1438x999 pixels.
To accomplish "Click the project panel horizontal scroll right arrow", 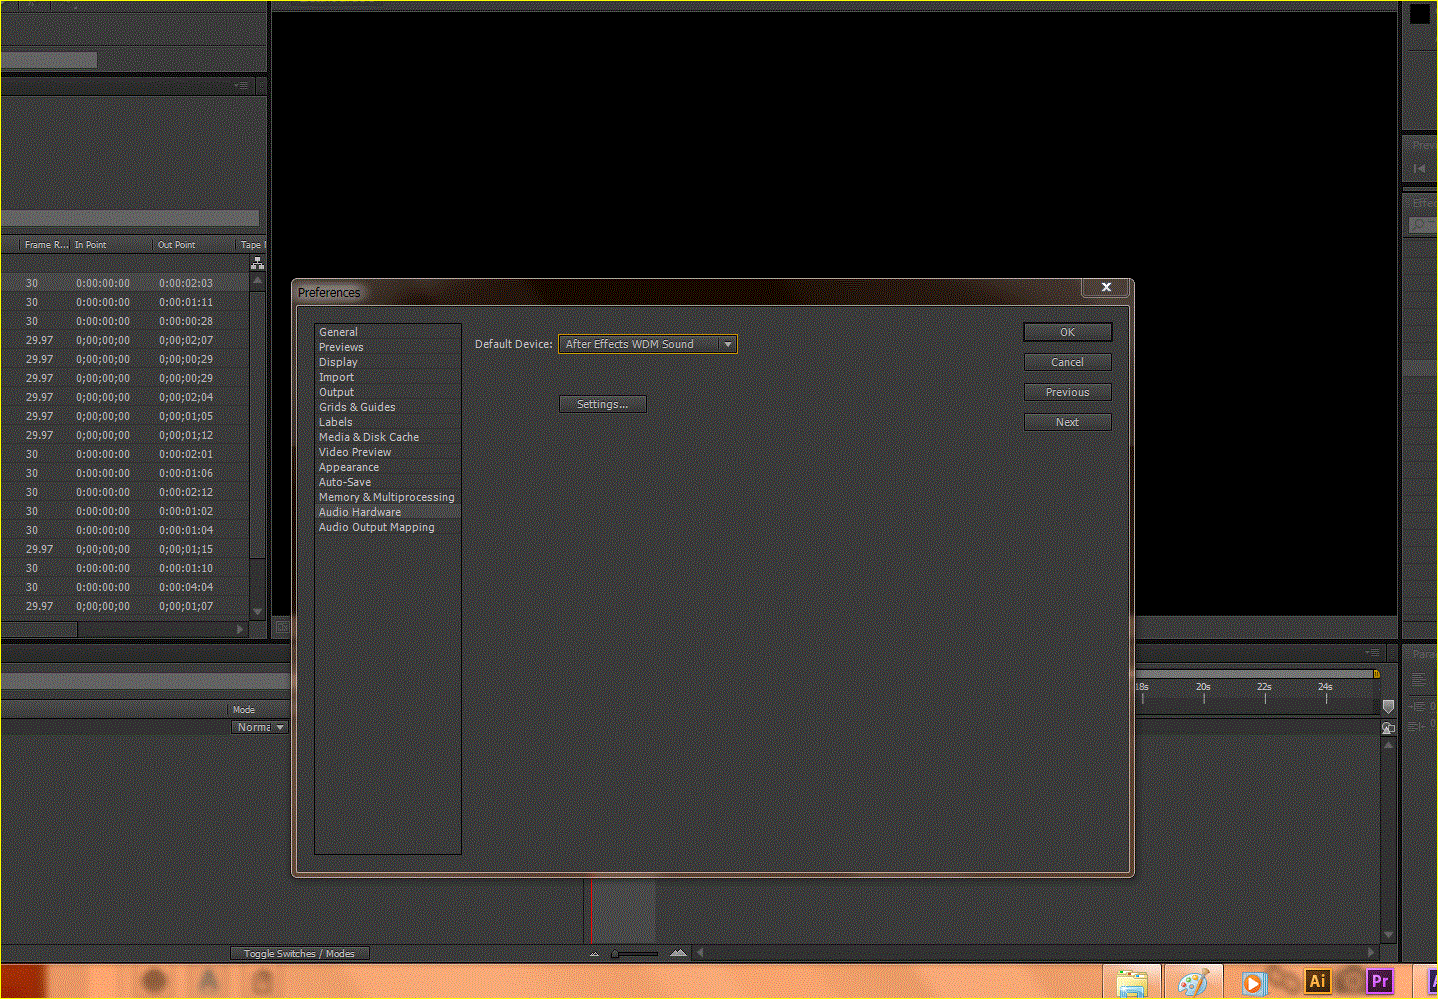I will tap(240, 629).
